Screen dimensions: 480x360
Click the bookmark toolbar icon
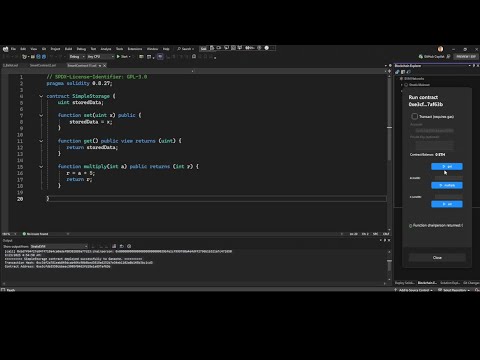(194, 57)
